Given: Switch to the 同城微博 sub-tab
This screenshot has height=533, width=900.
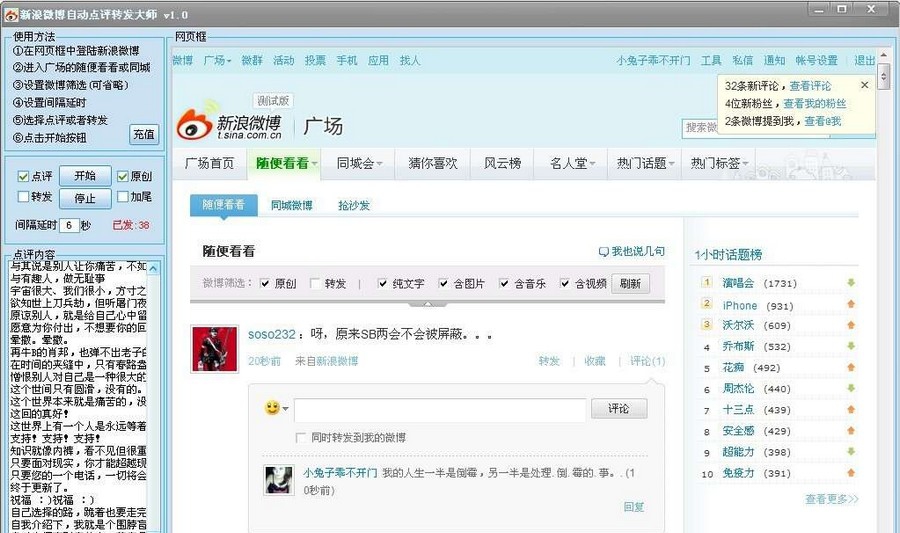Looking at the screenshot, I should tap(292, 205).
